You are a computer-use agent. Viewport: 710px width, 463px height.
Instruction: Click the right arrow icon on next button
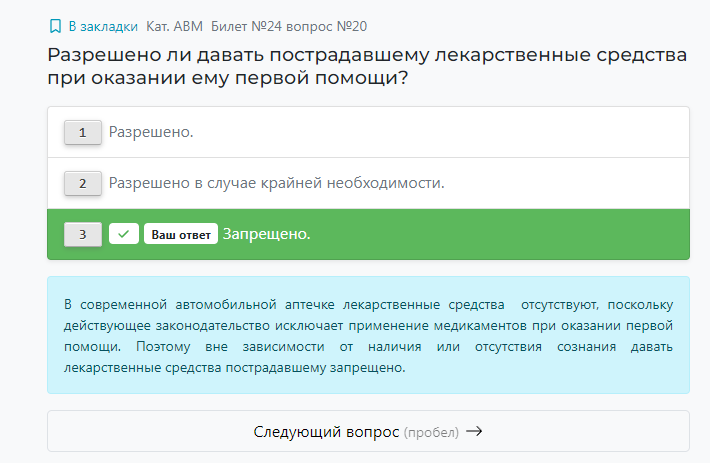pos(475,431)
